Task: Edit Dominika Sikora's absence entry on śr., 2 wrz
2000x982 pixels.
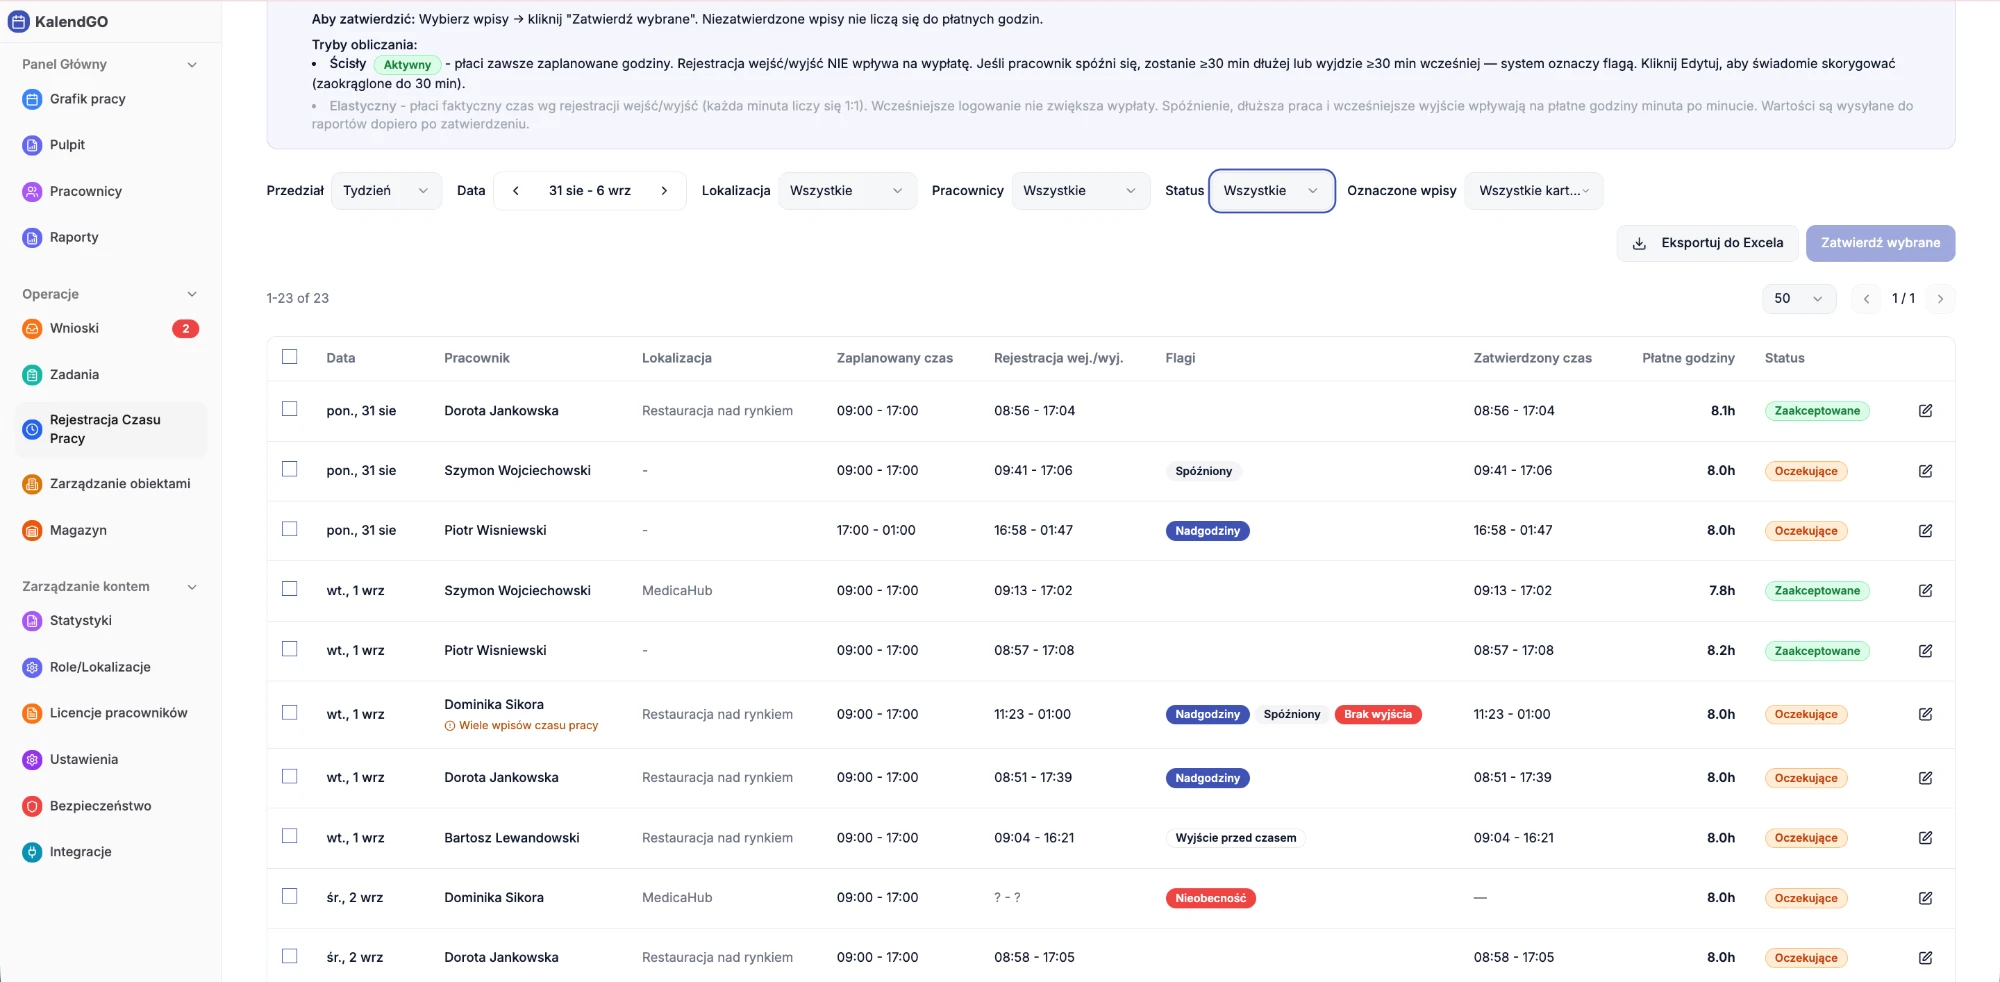Action: 1925,898
